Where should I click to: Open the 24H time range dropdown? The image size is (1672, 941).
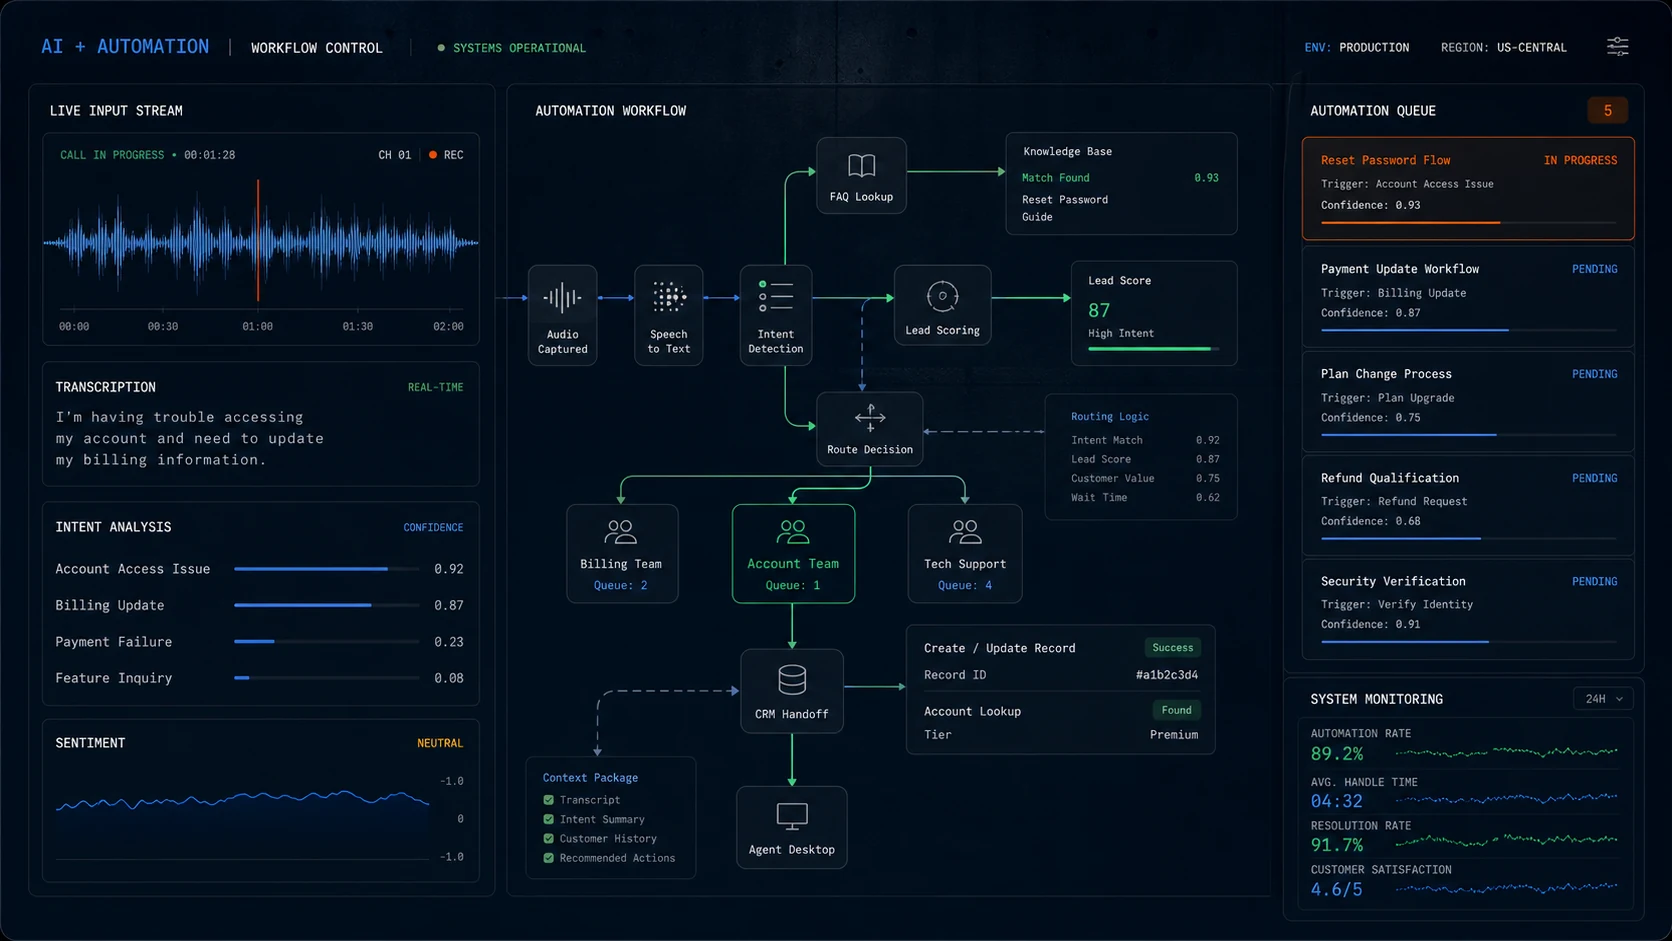point(1603,699)
